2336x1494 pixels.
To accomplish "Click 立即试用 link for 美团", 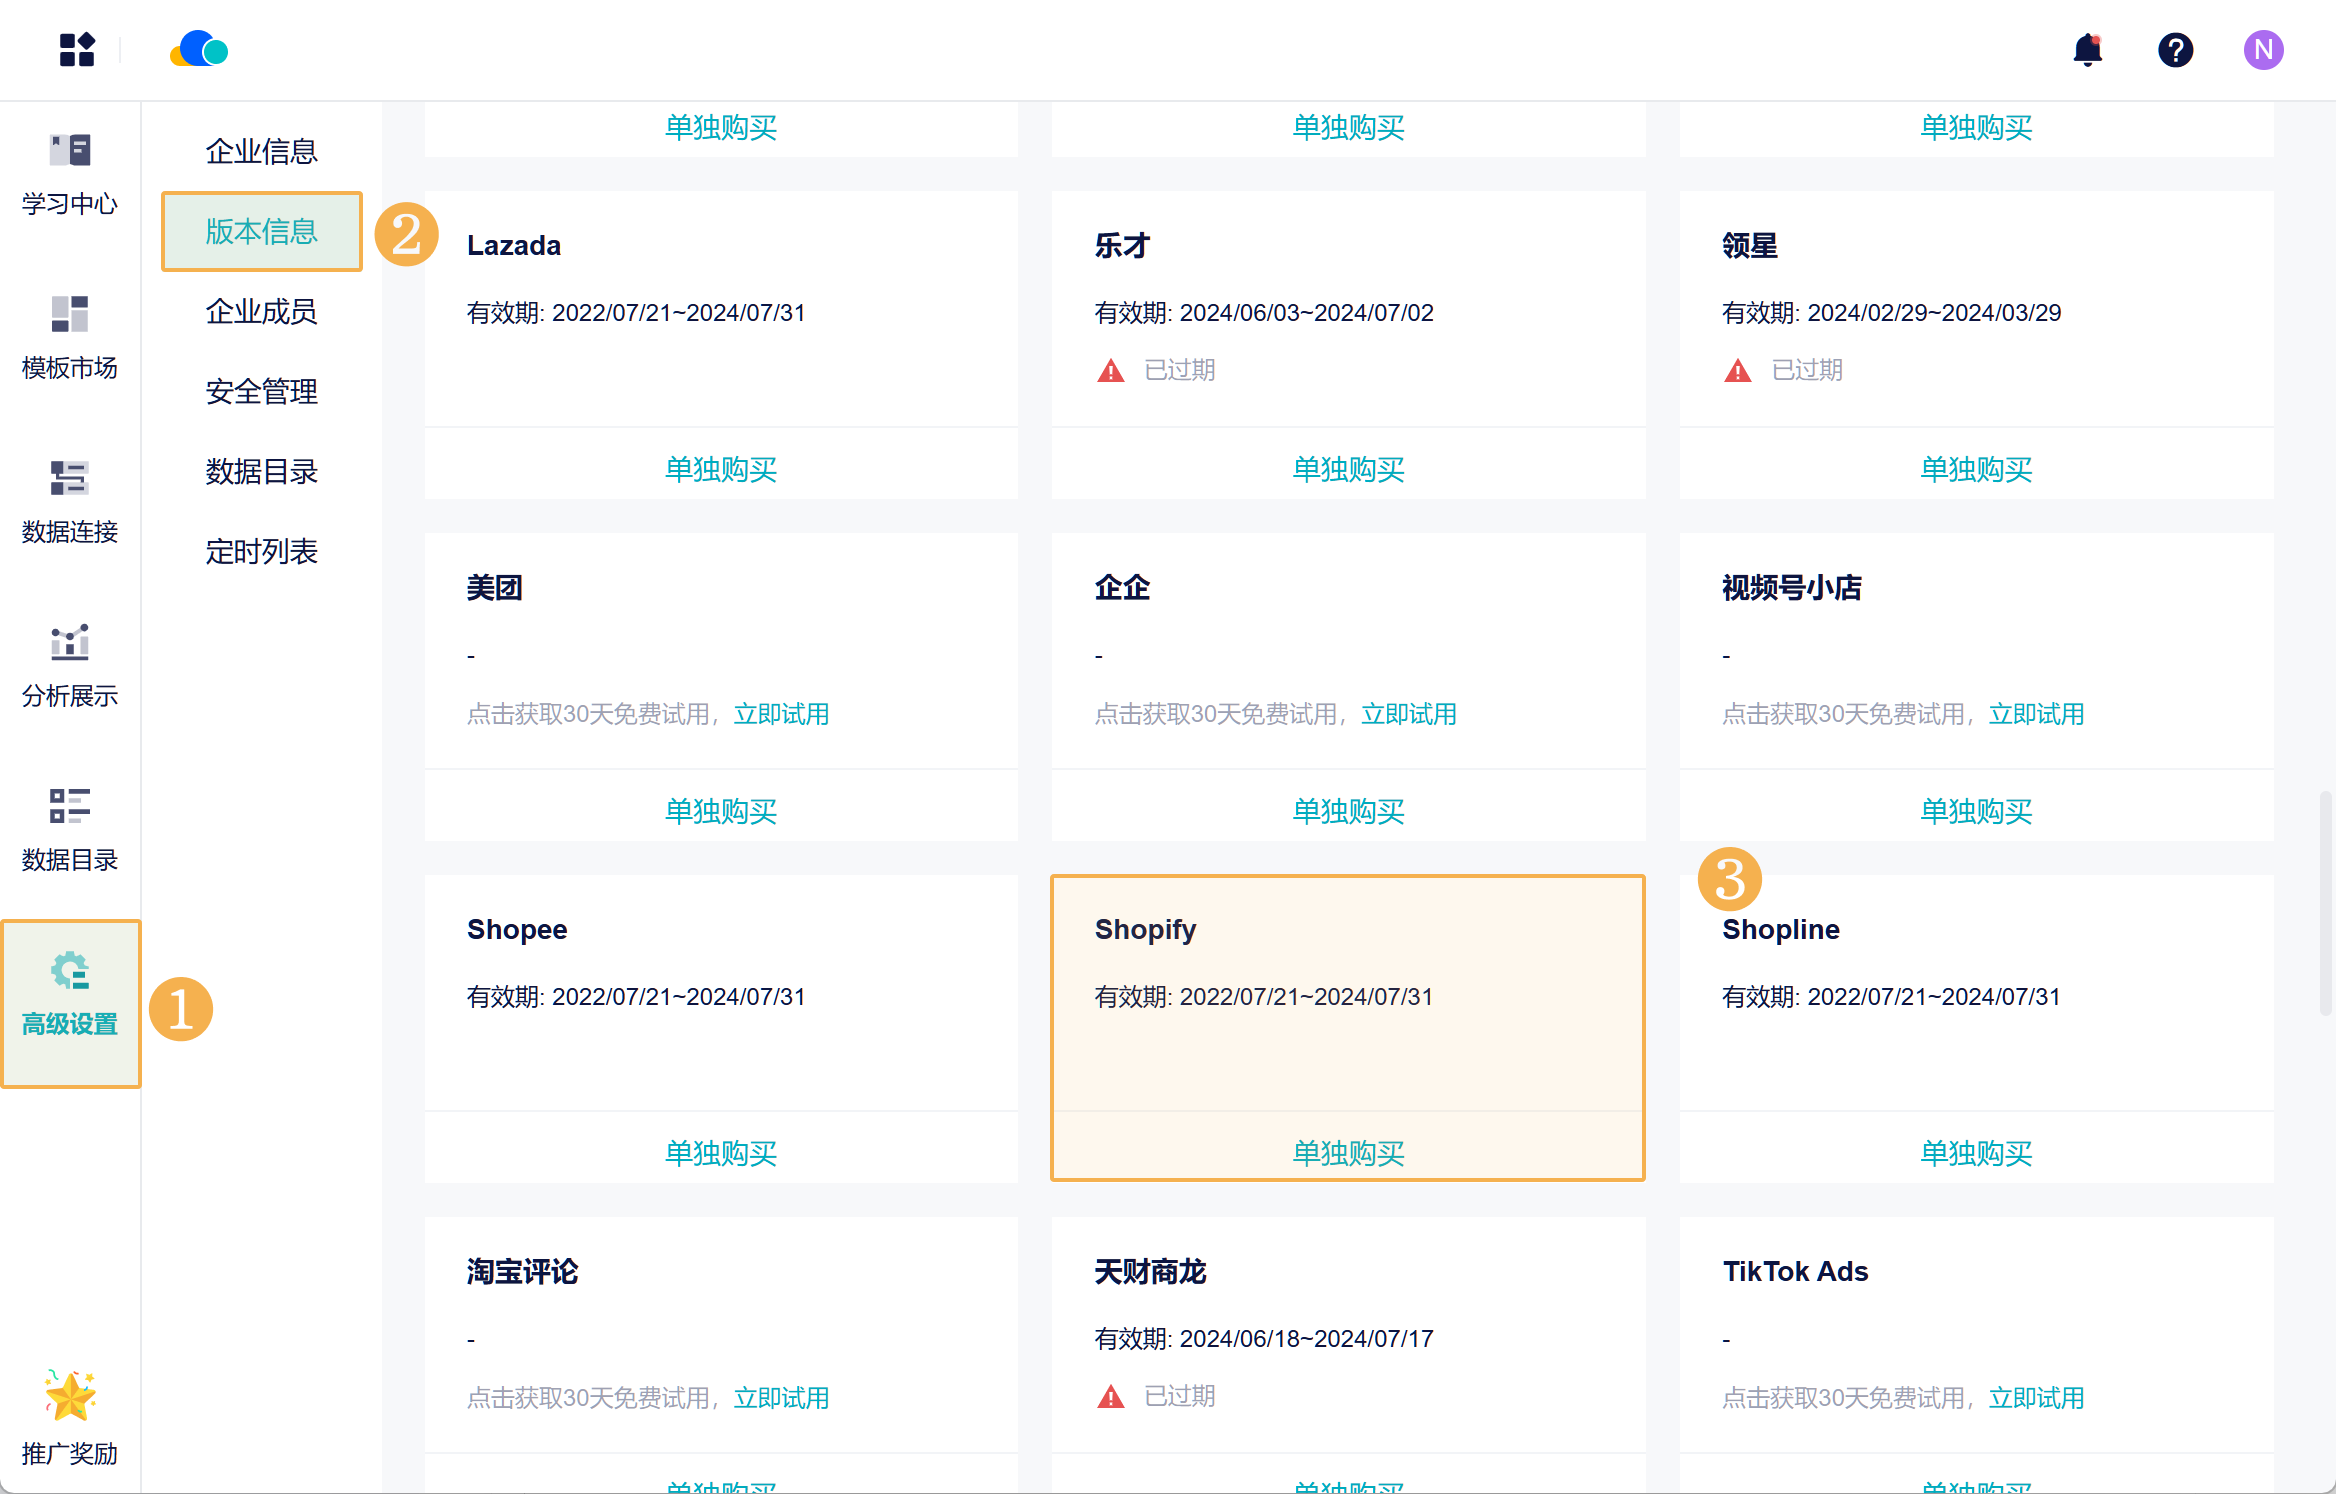I will [x=781, y=714].
